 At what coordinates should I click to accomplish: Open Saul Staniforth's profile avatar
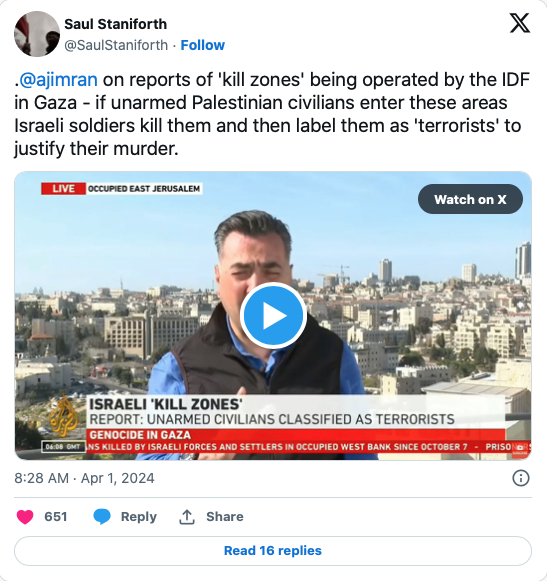click(37, 34)
